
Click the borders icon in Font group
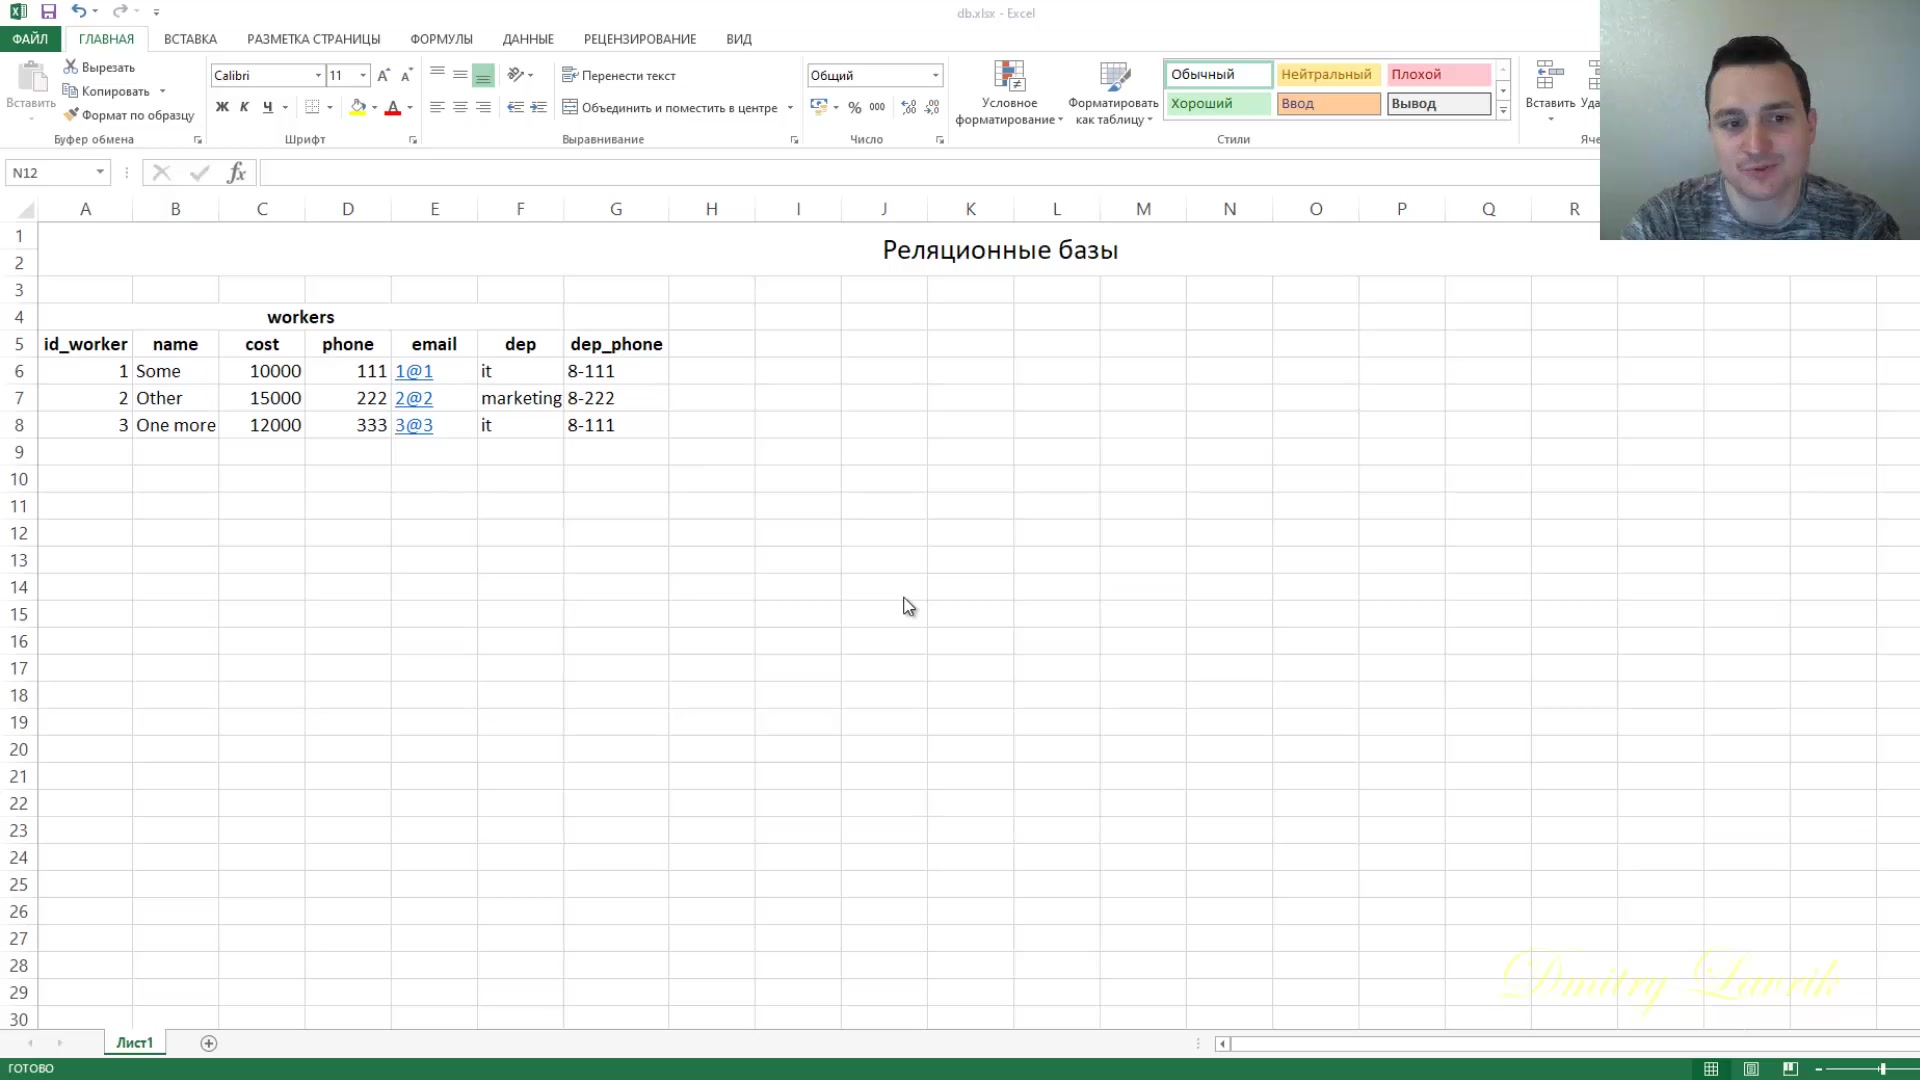[x=312, y=107]
